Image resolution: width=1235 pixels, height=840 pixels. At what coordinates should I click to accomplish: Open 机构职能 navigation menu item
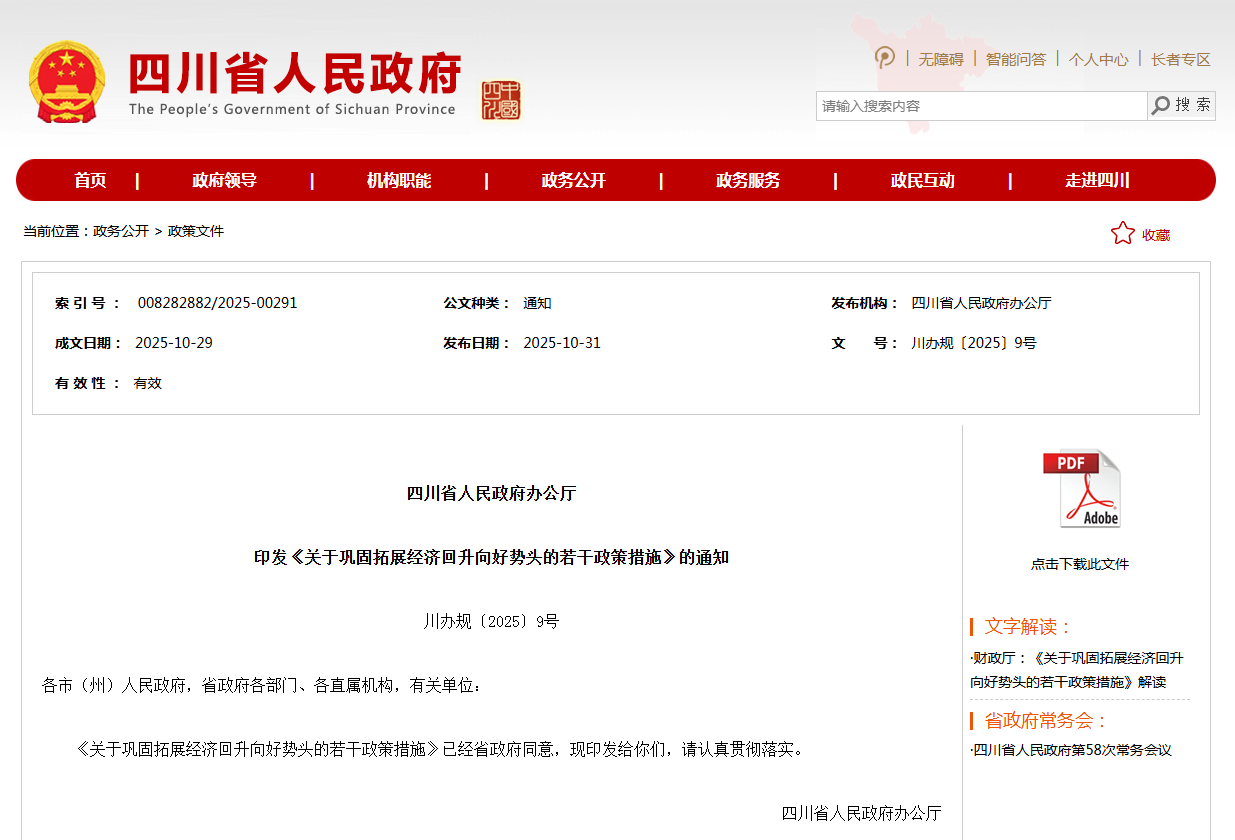[x=399, y=181]
